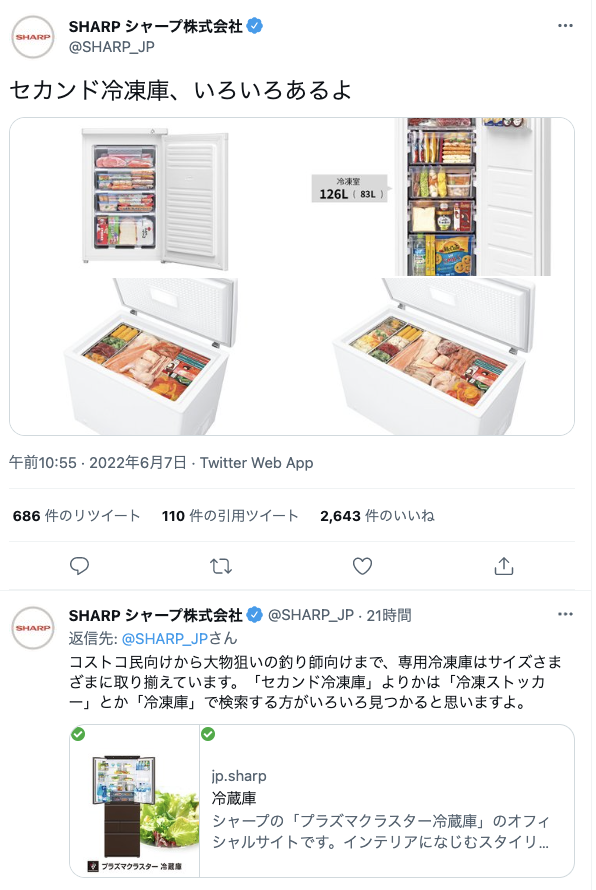Open the jp.sharp refrigerator link card
The image size is (596, 890).
pos(322,800)
